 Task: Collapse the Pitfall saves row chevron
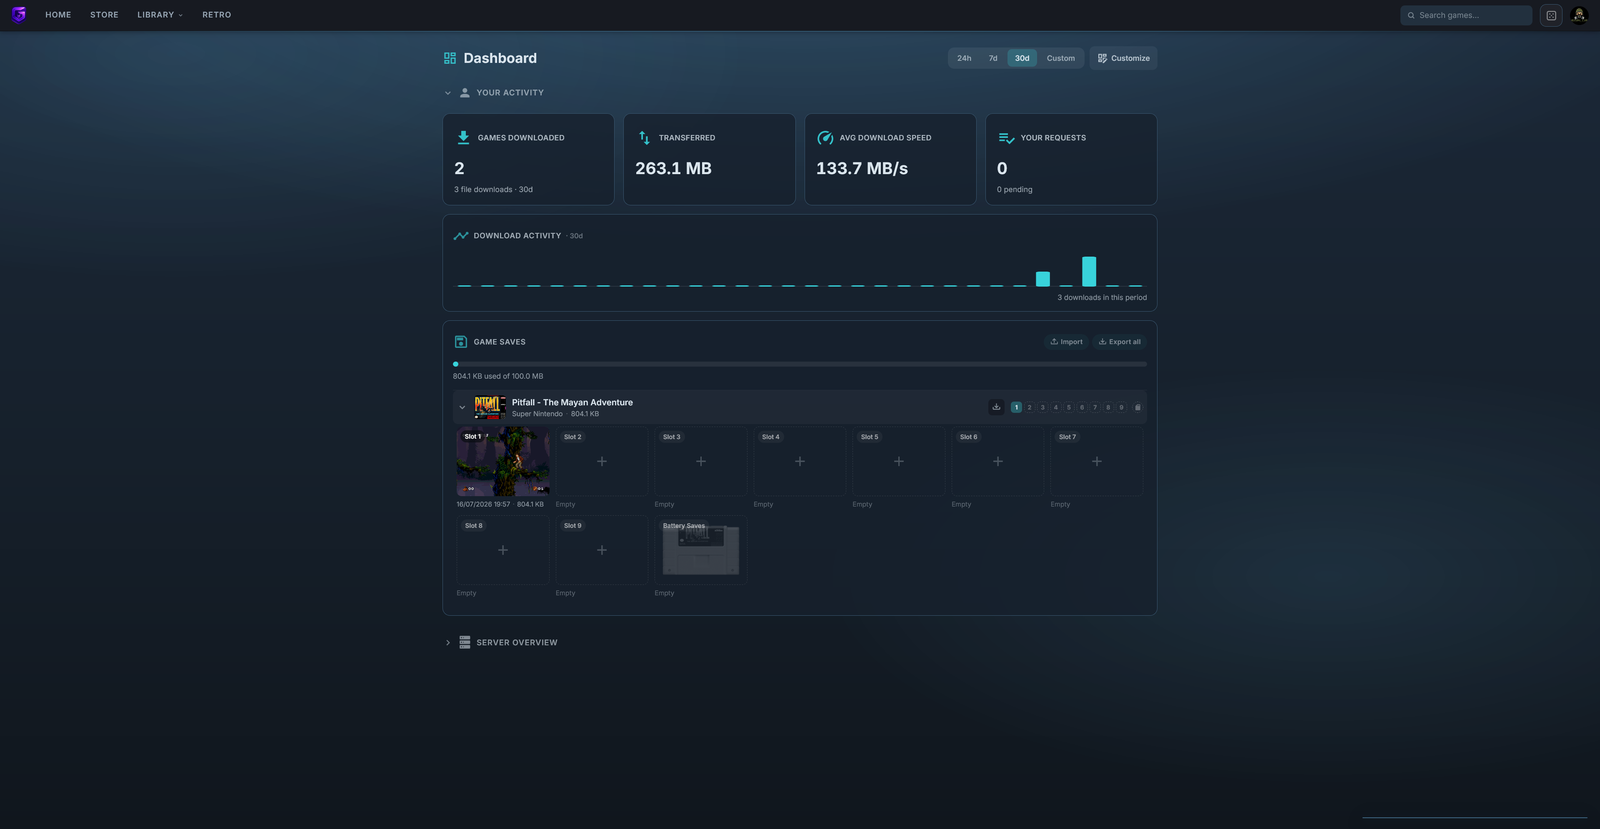462,408
